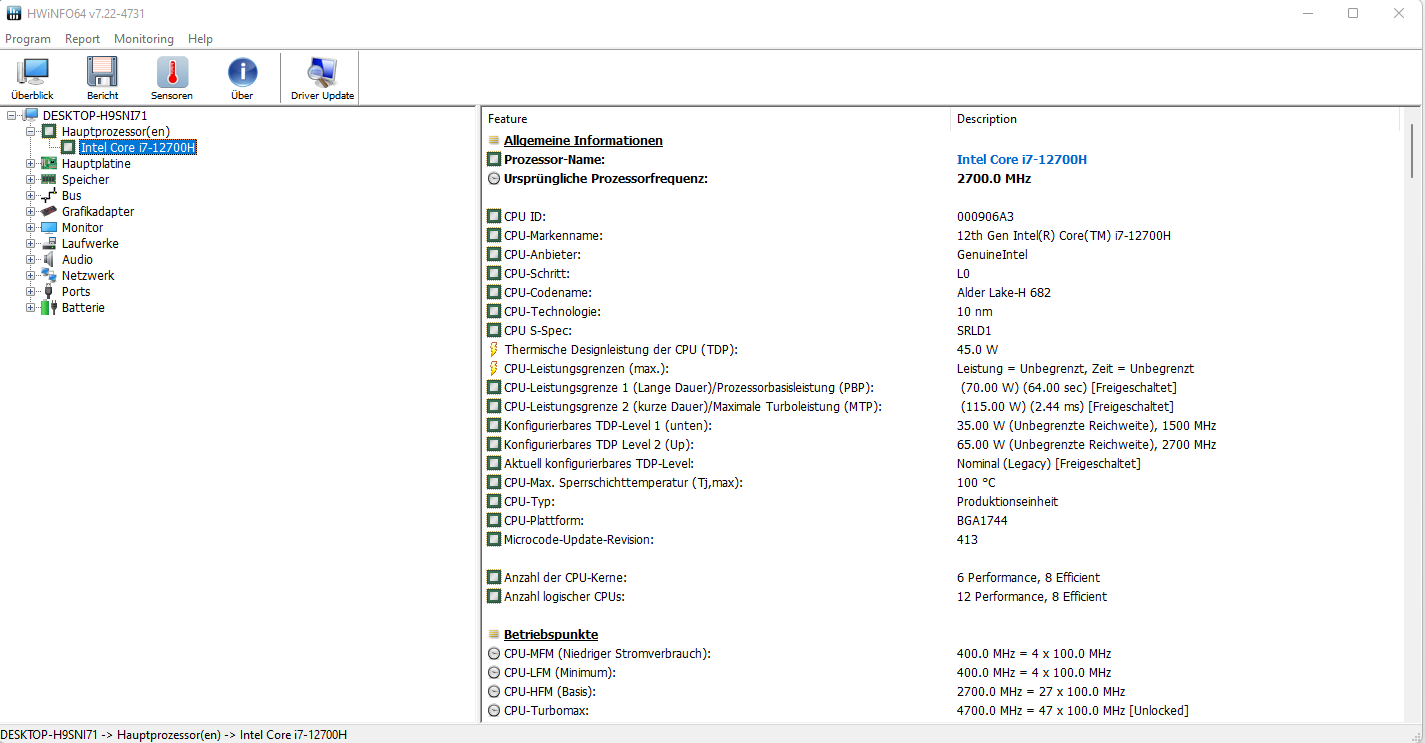Click the Ports plug icon
The height and width of the screenshot is (743, 1425).
coord(49,292)
